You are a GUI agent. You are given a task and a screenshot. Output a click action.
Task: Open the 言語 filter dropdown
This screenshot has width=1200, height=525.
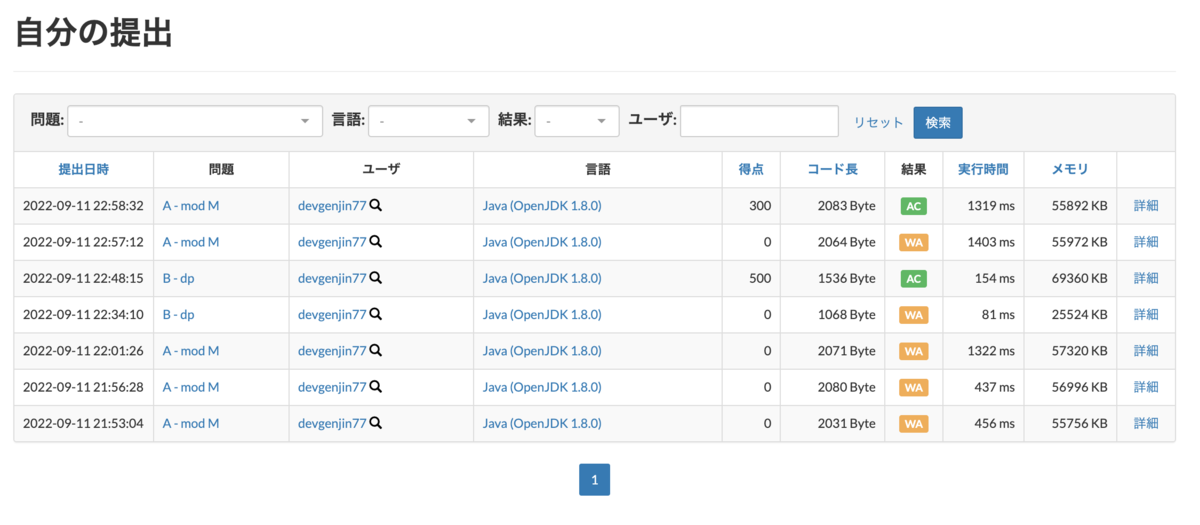pyautogui.click(x=429, y=121)
